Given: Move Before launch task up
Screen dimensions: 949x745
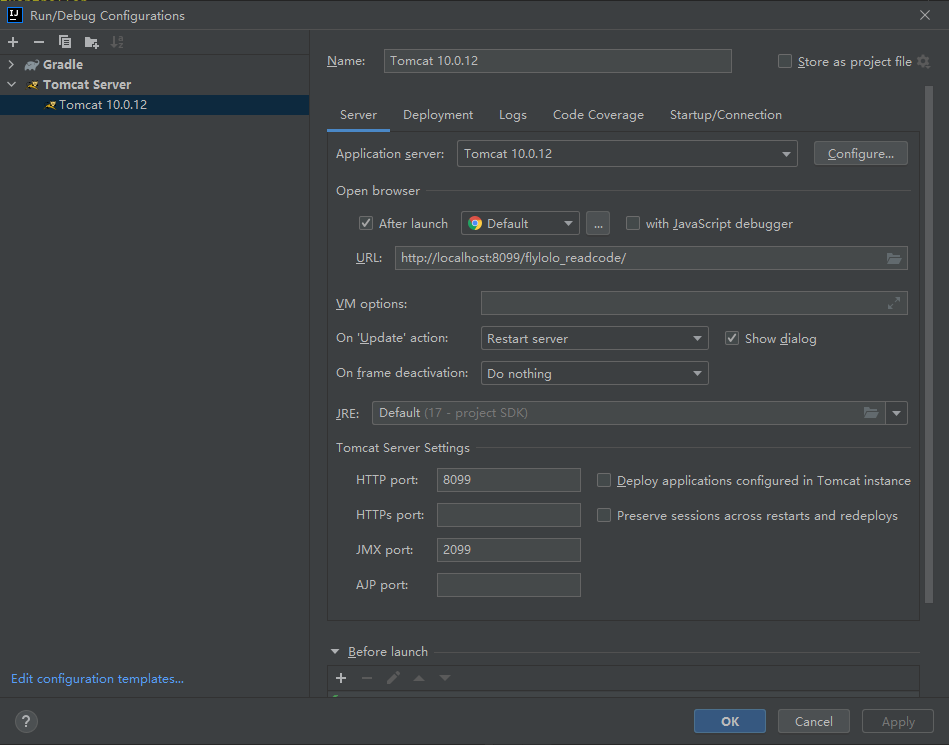Looking at the screenshot, I should (x=419, y=678).
